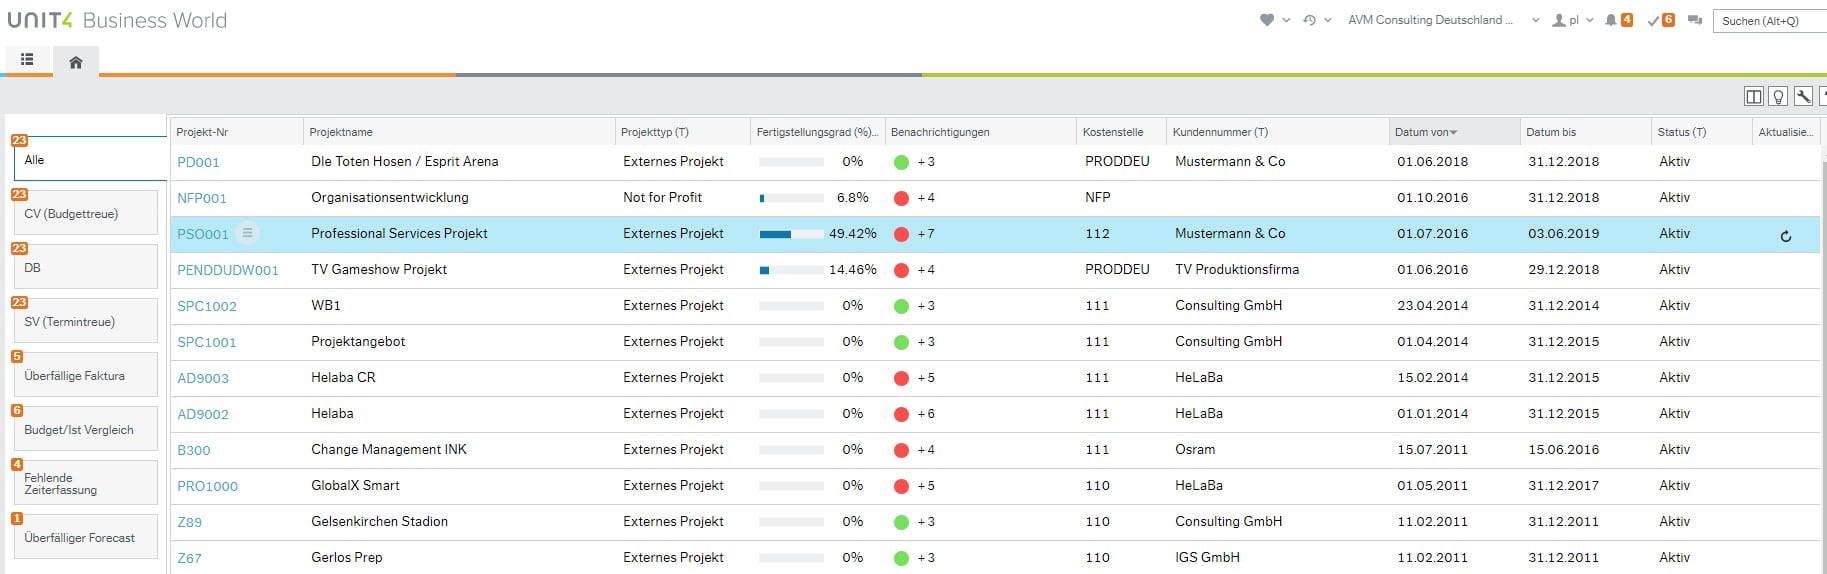Select the CV (Budgettreue) filter tab
The height and width of the screenshot is (574, 1827).
coord(85,214)
